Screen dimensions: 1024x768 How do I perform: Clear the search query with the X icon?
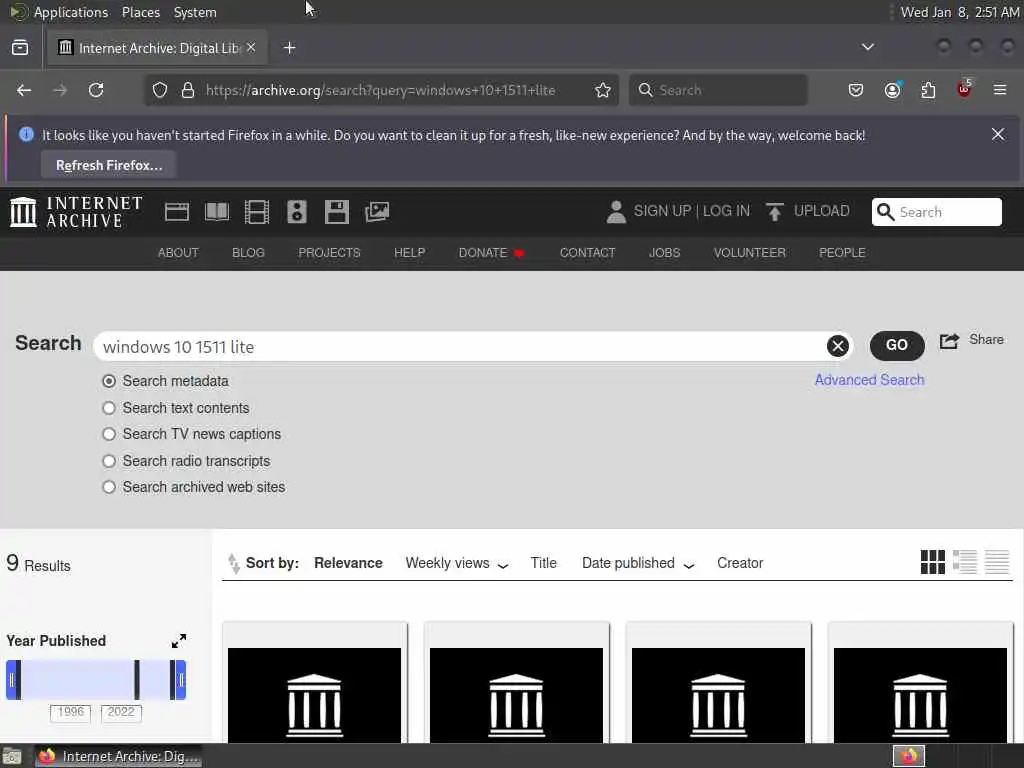838,345
